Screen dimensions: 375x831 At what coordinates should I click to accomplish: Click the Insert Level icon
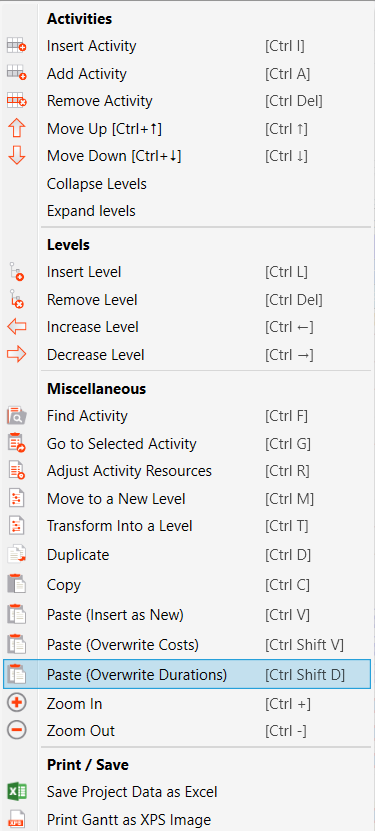pyautogui.click(x=17, y=272)
